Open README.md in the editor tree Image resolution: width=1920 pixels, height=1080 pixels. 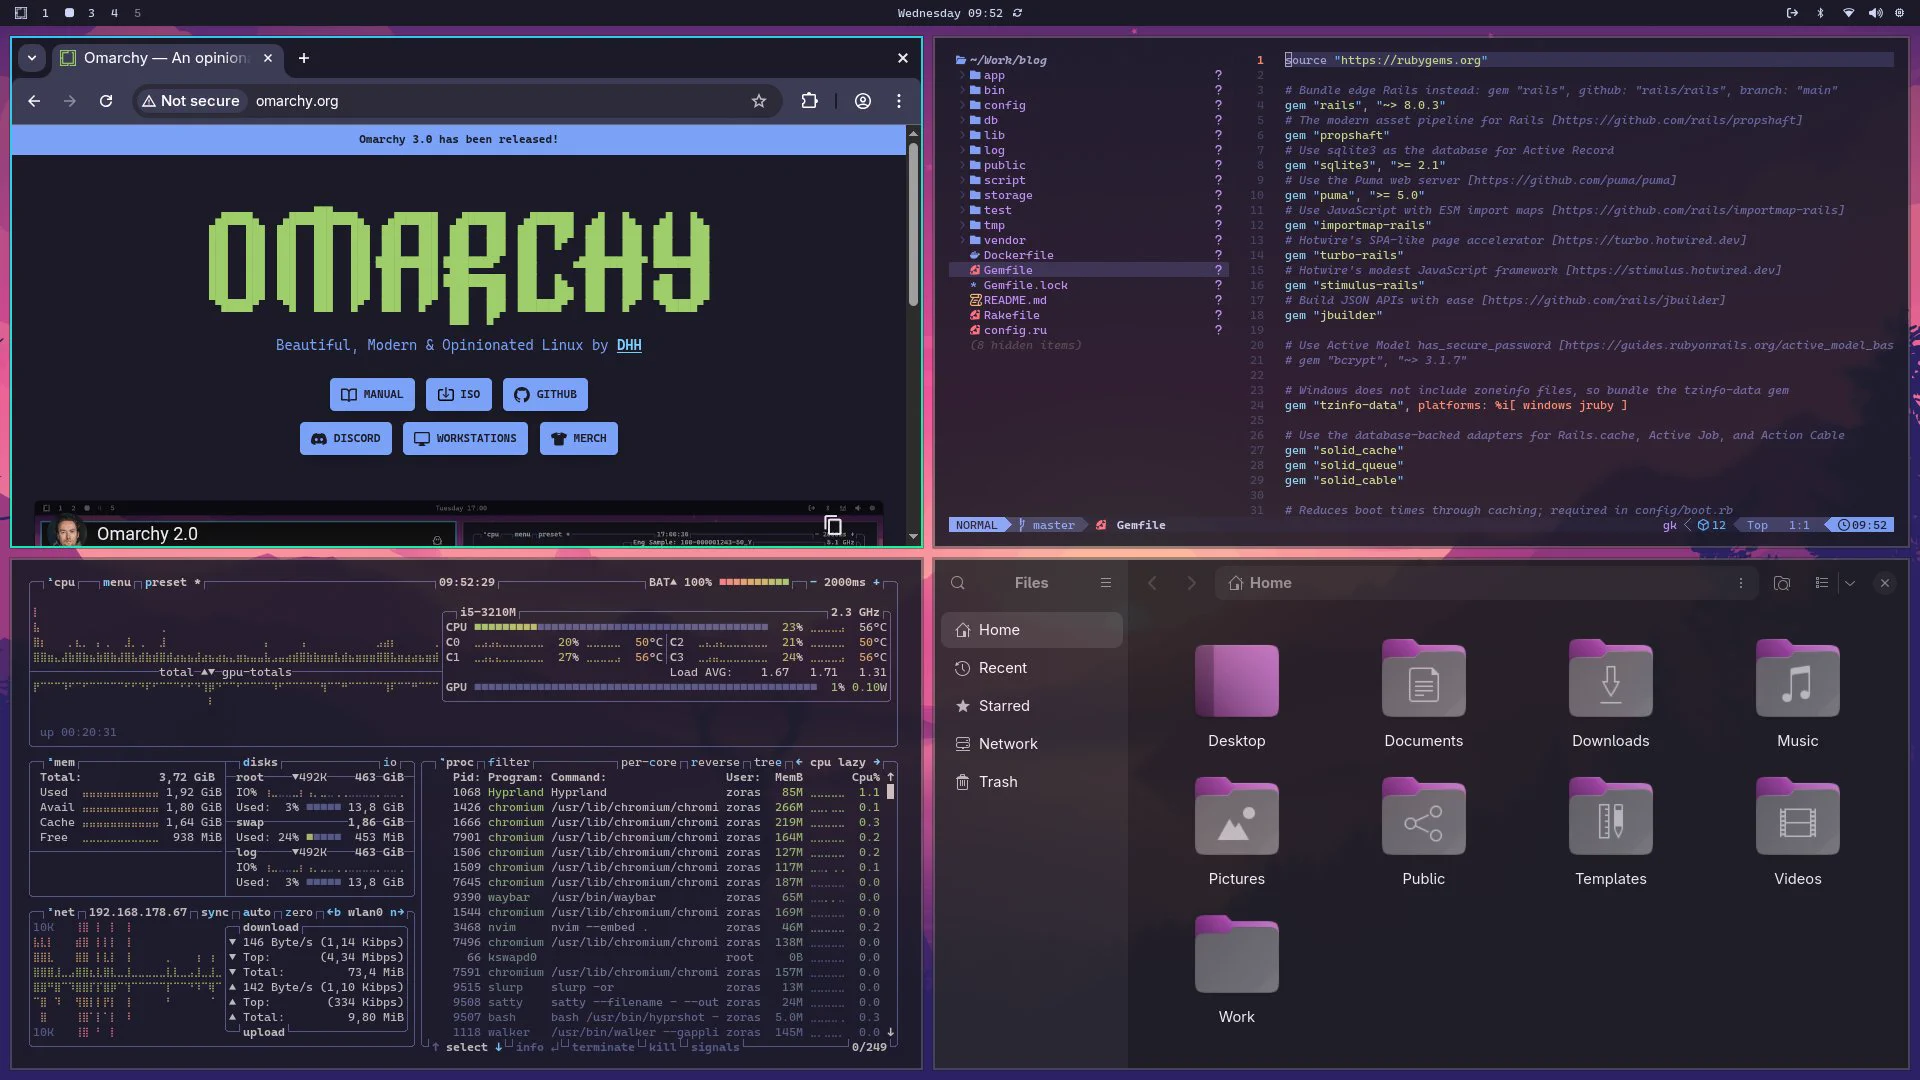(x=1015, y=300)
